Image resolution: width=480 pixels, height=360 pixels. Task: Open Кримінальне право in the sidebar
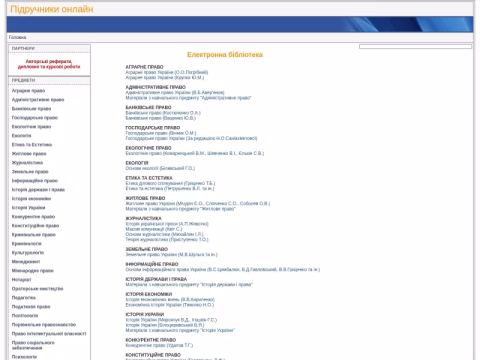pos(34,235)
